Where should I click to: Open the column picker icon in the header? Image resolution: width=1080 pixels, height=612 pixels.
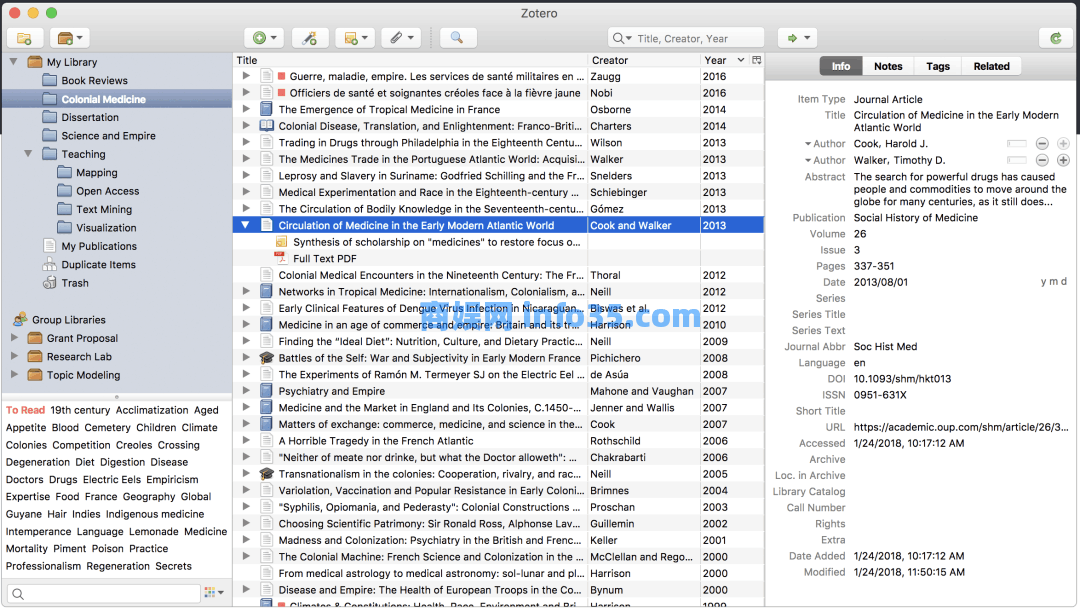point(756,60)
